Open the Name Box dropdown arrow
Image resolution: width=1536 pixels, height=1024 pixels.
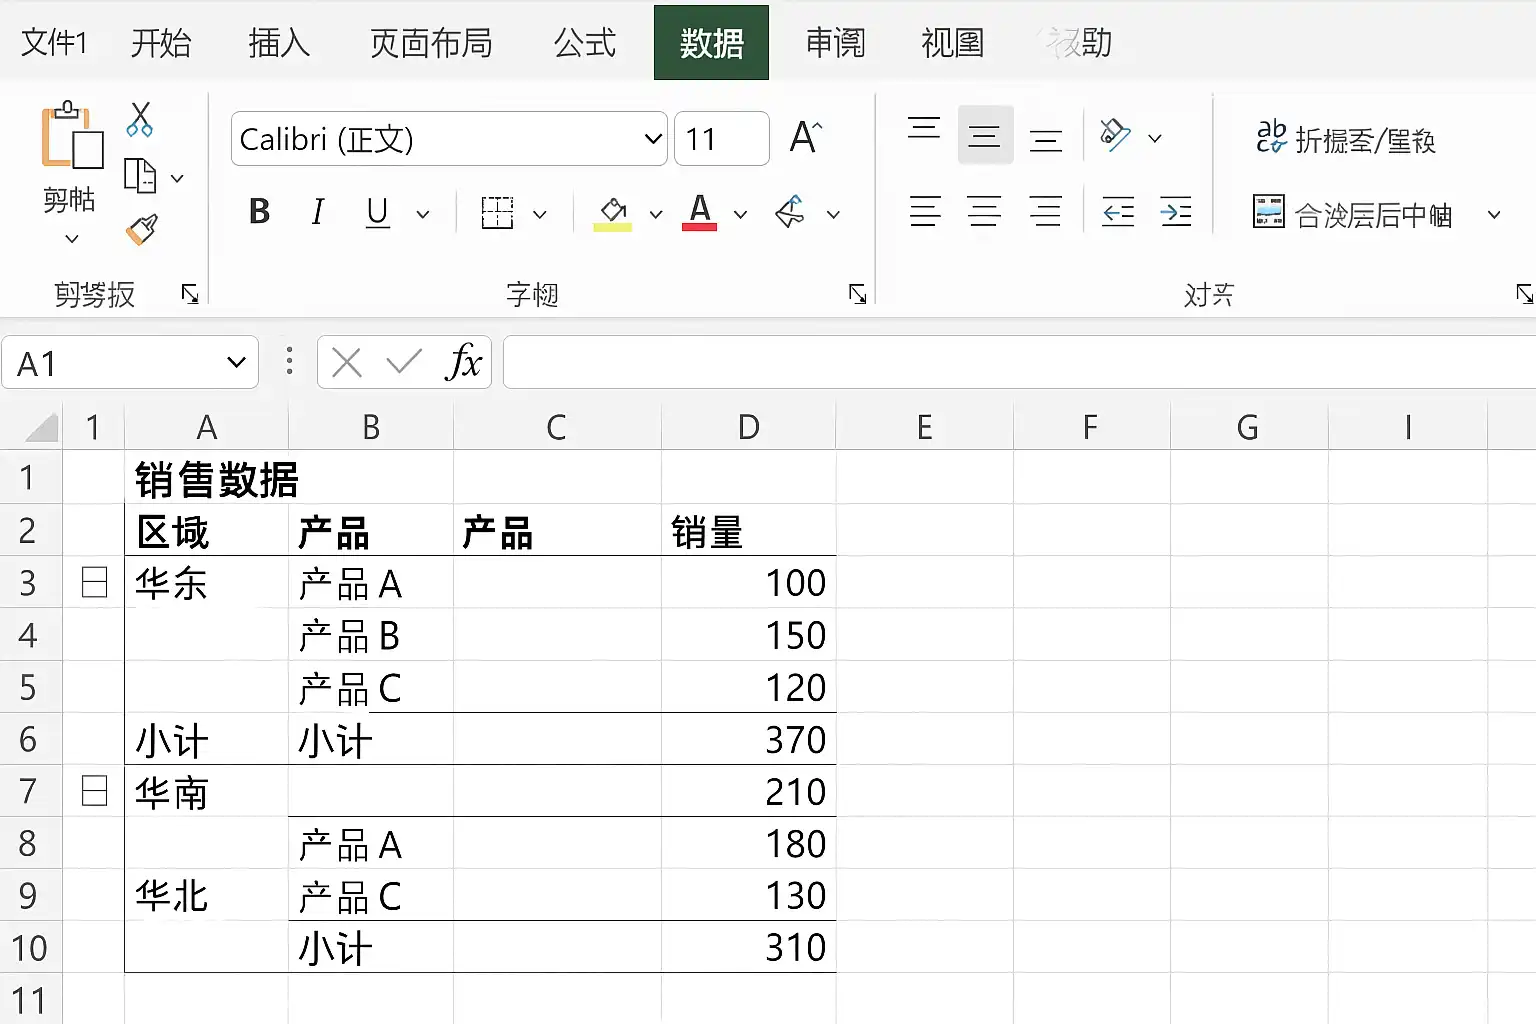point(236,362)
